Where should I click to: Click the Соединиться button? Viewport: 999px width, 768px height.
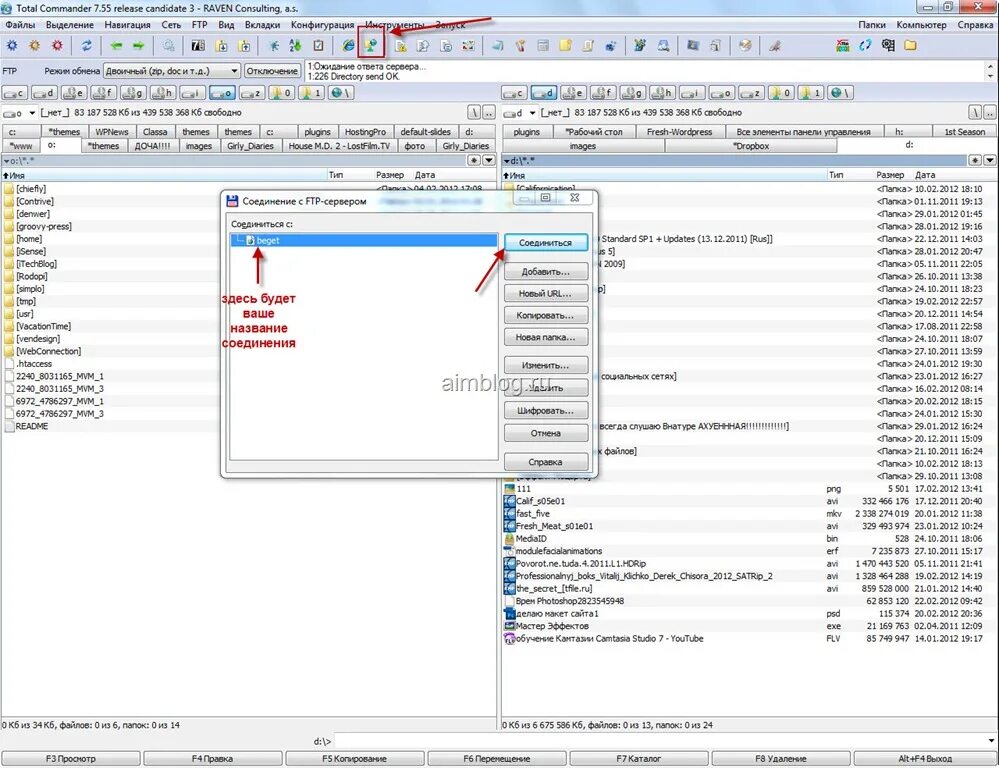545,243
